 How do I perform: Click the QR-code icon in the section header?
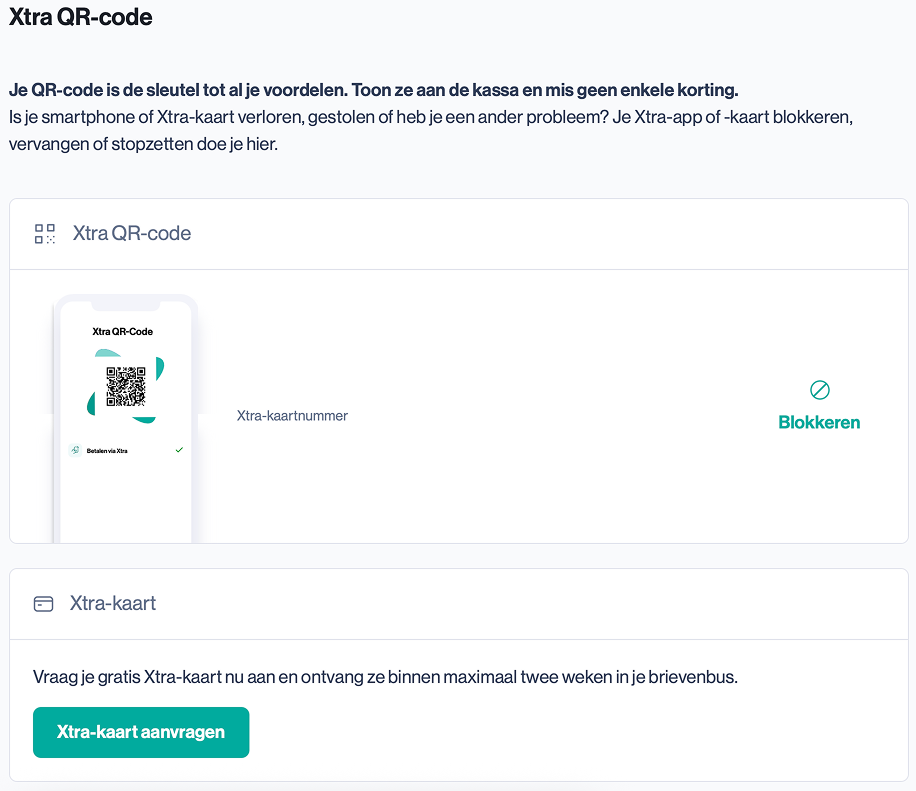pos(44,234)
